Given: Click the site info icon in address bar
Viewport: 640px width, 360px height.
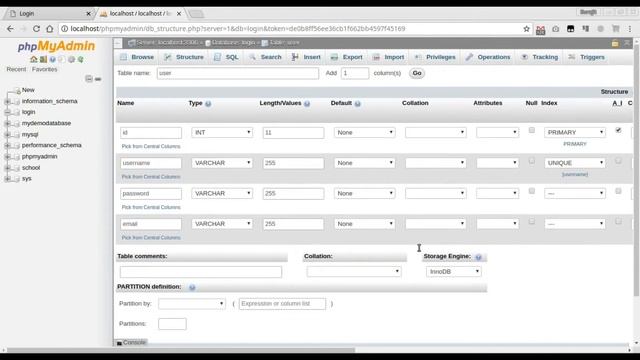Looking at the screenshot, I should (64, 29).
